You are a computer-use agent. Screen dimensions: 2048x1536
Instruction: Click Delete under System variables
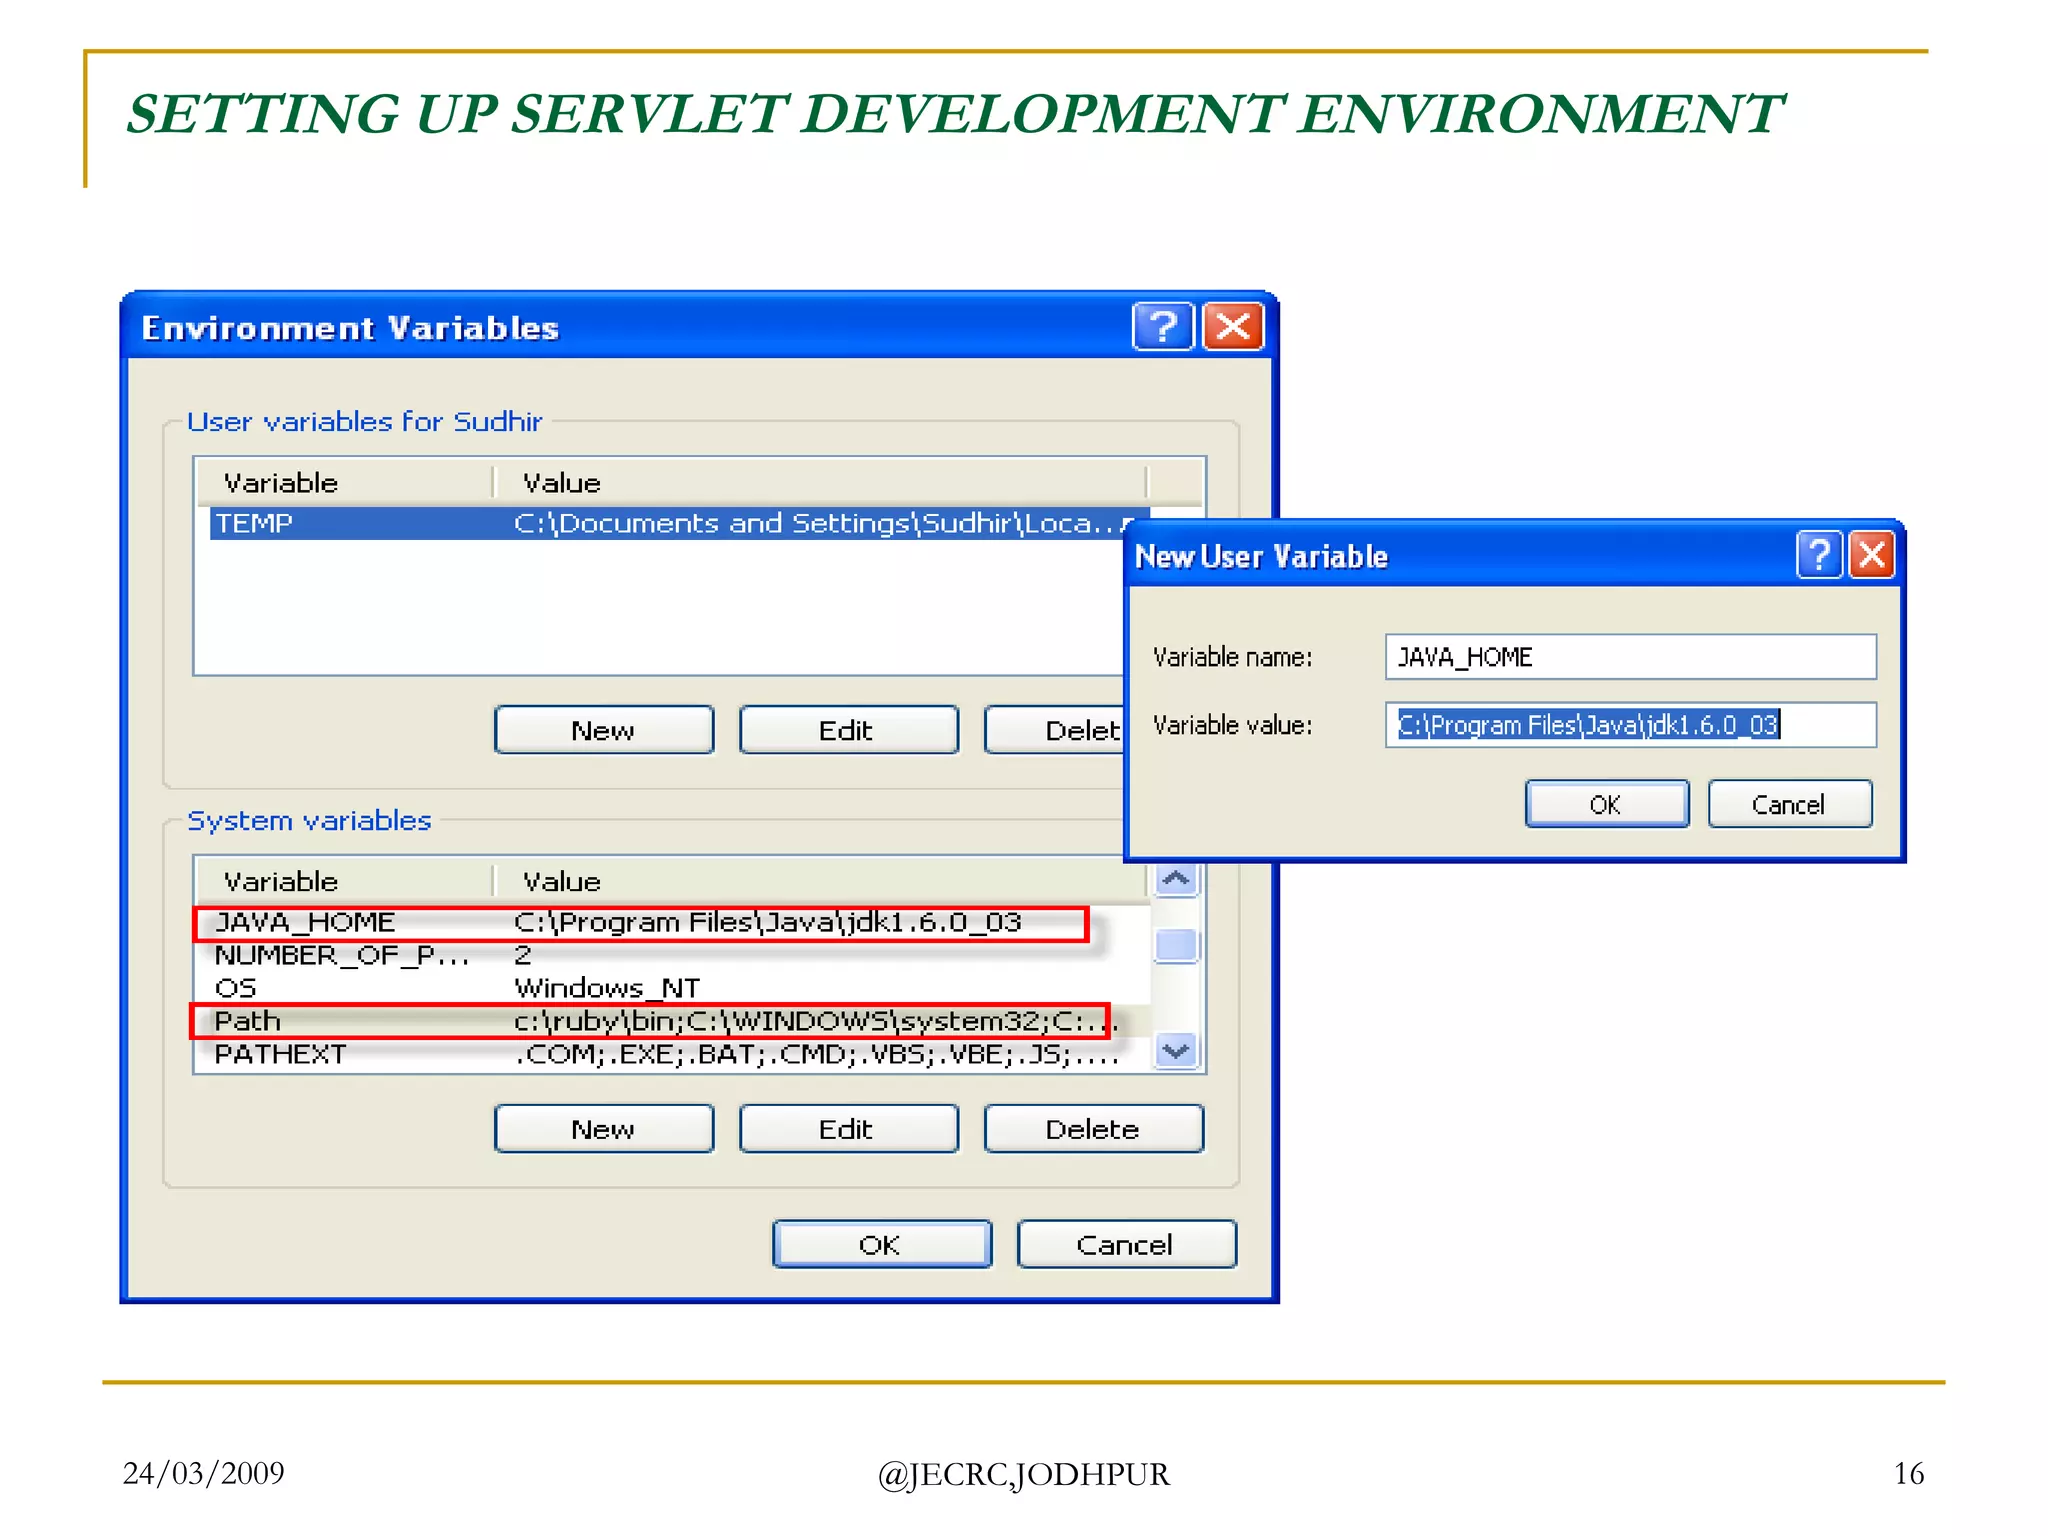1093,1129
